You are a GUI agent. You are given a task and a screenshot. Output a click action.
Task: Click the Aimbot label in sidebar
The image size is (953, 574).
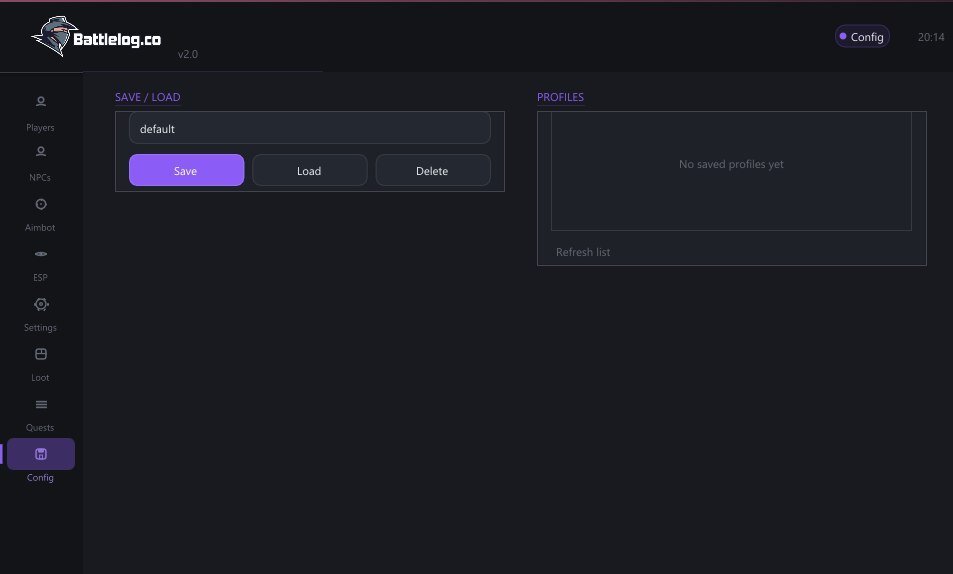pyautogui.click(x=40, y=227)
